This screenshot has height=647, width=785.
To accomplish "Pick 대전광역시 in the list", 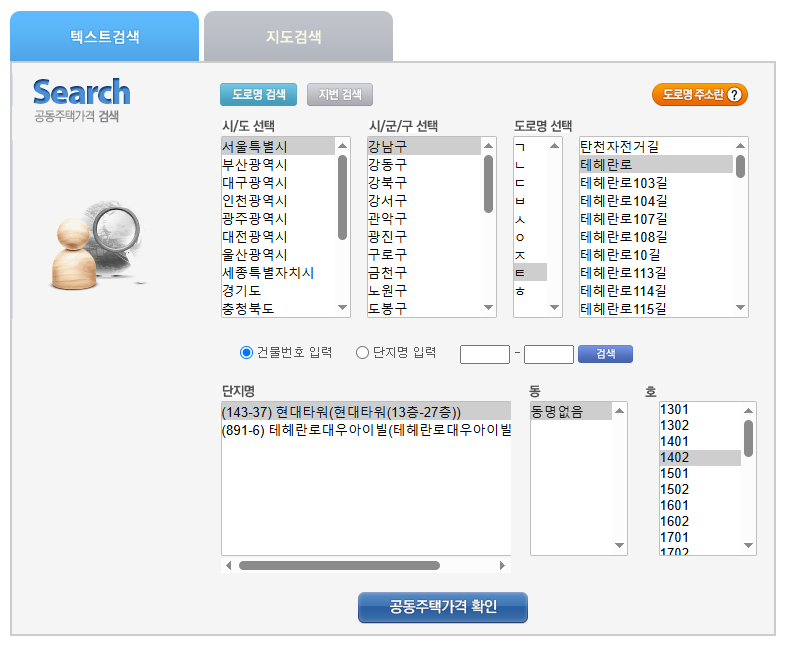I will coord(278,236).
